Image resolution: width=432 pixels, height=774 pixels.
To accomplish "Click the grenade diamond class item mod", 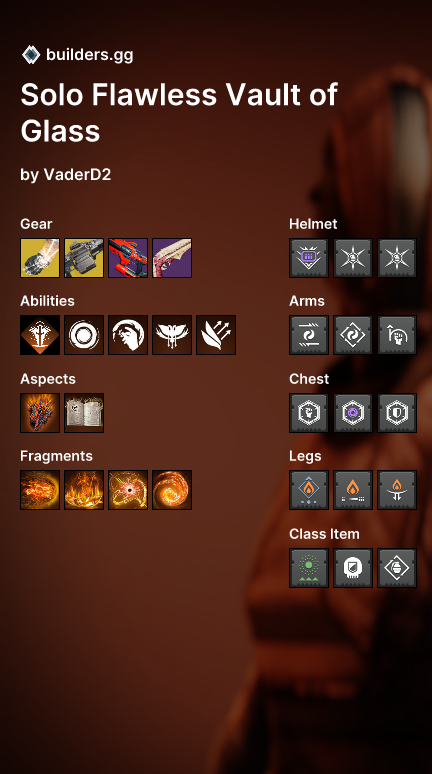I will point(397,568).
